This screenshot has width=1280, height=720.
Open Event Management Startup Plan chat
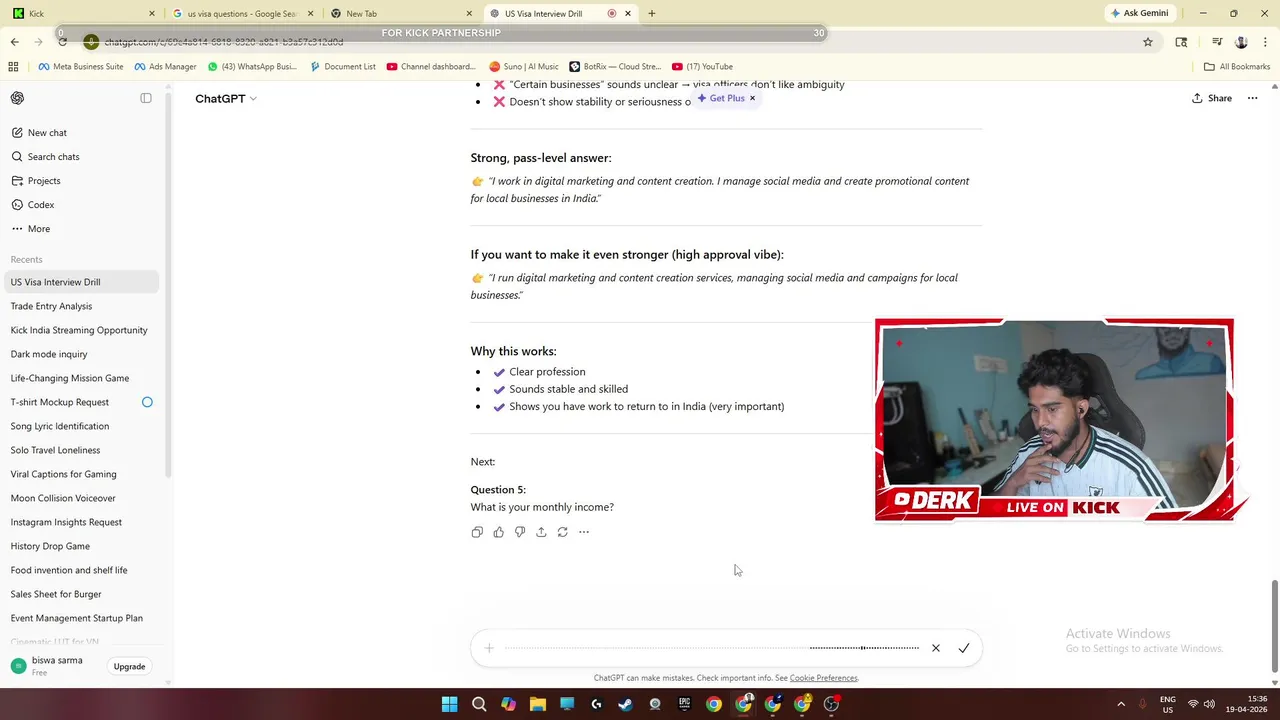81,618
